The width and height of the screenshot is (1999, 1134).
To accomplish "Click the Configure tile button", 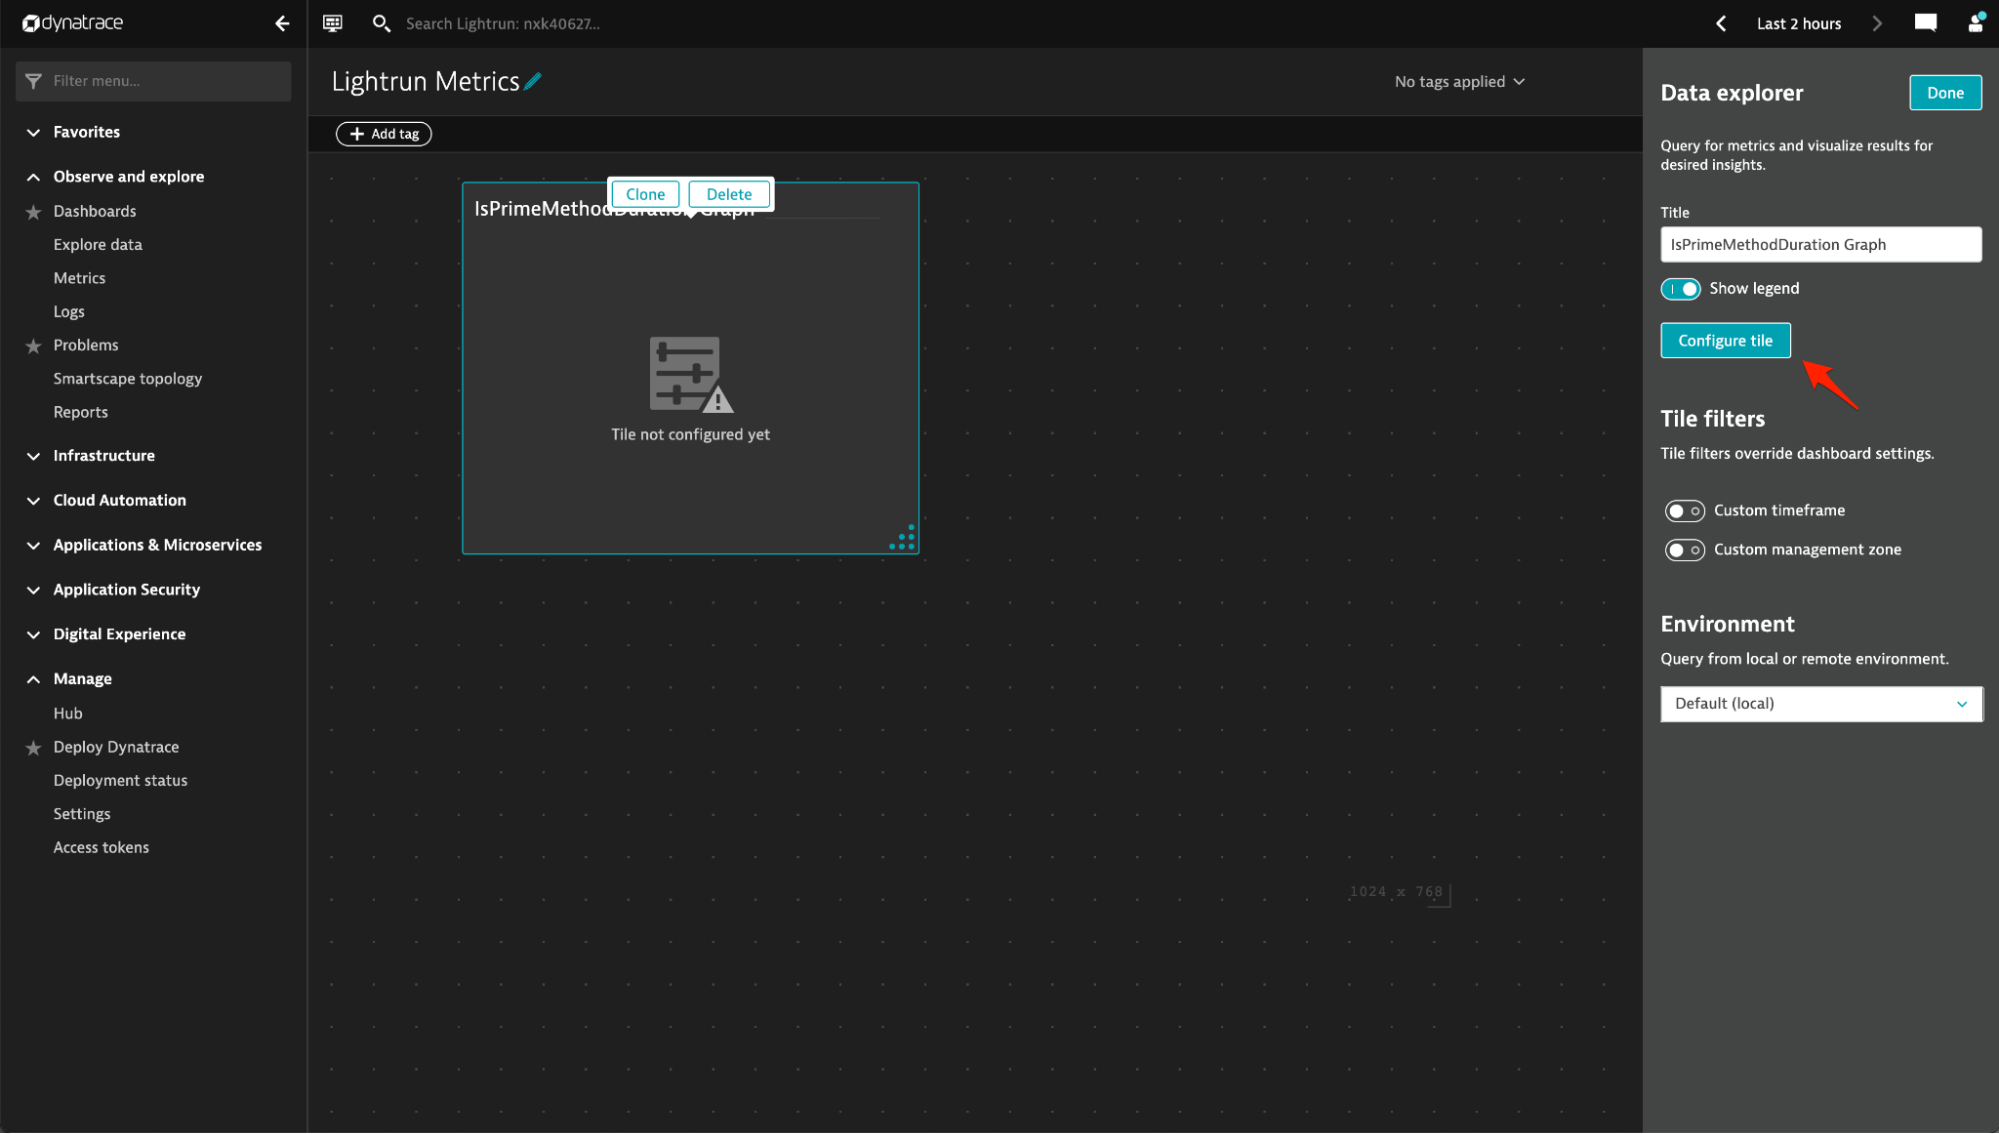I will [x=1725, y=341].
